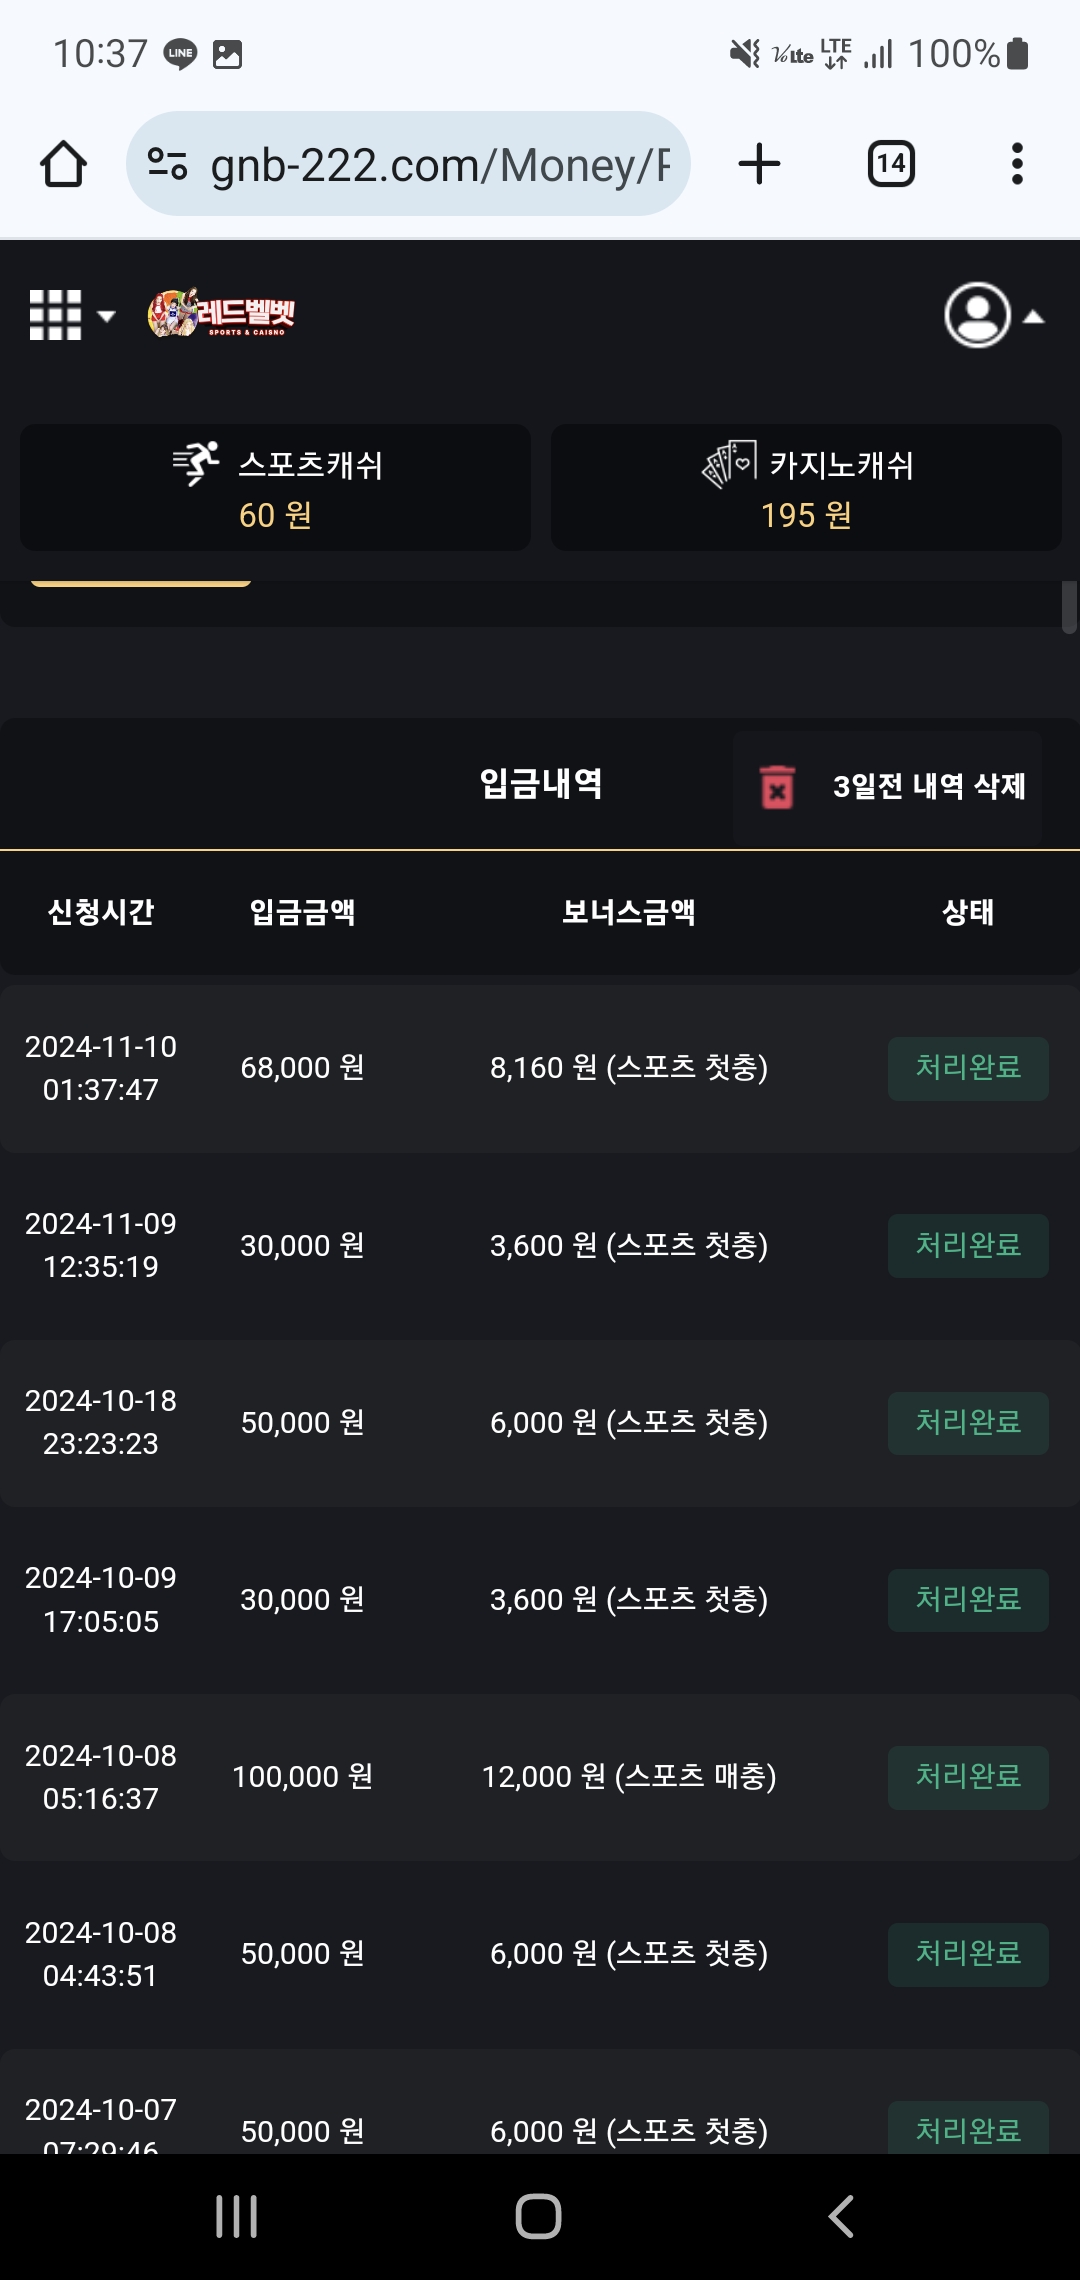1080x2280 pixels.
Task: Open the grid menu icon
Action: point(55,315)
